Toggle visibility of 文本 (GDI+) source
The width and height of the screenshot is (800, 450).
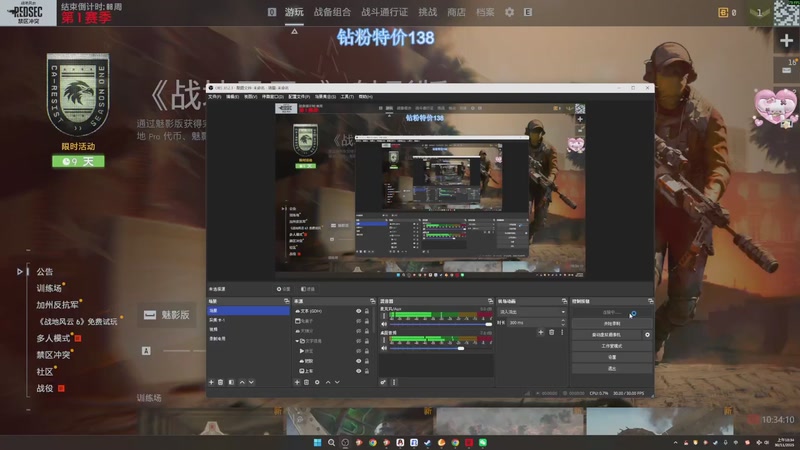[x=358, y=311]
